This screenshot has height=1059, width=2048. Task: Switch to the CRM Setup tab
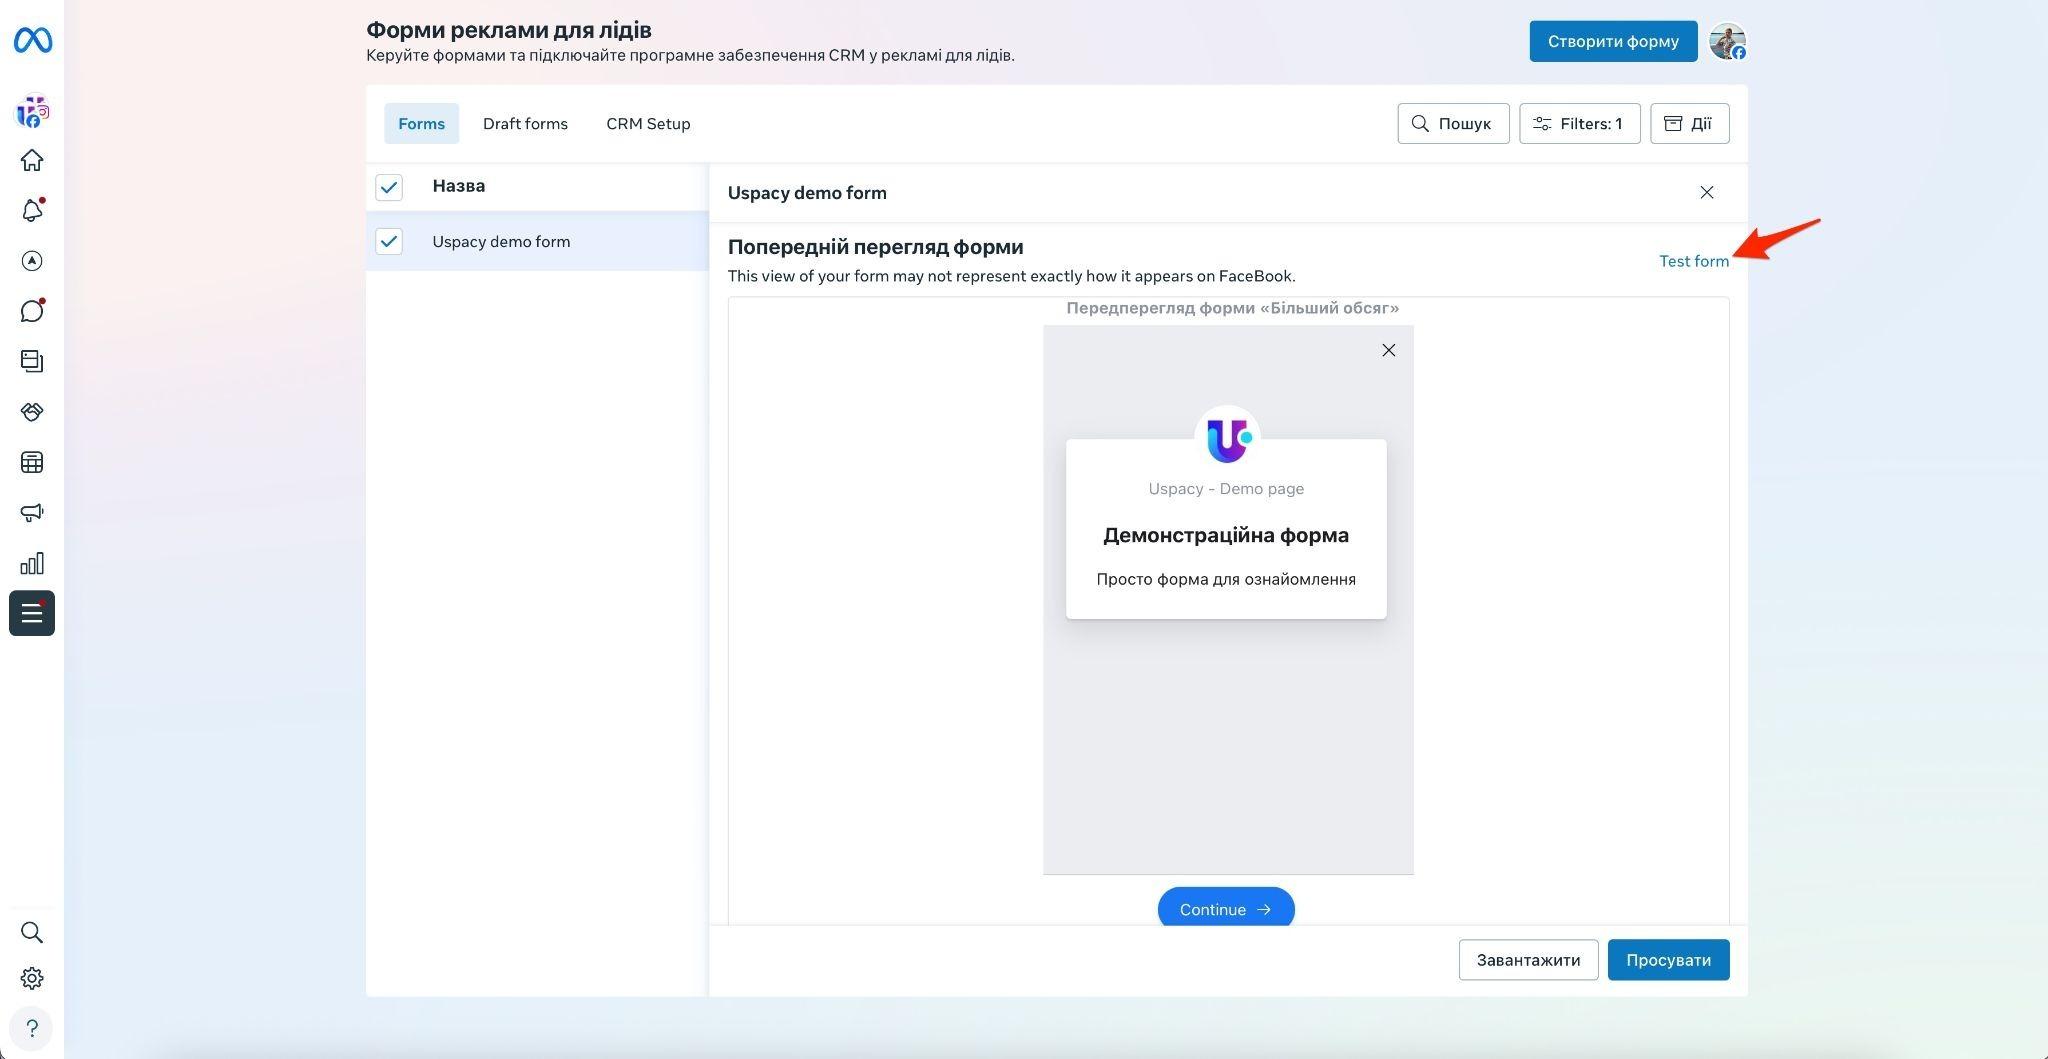648,124
